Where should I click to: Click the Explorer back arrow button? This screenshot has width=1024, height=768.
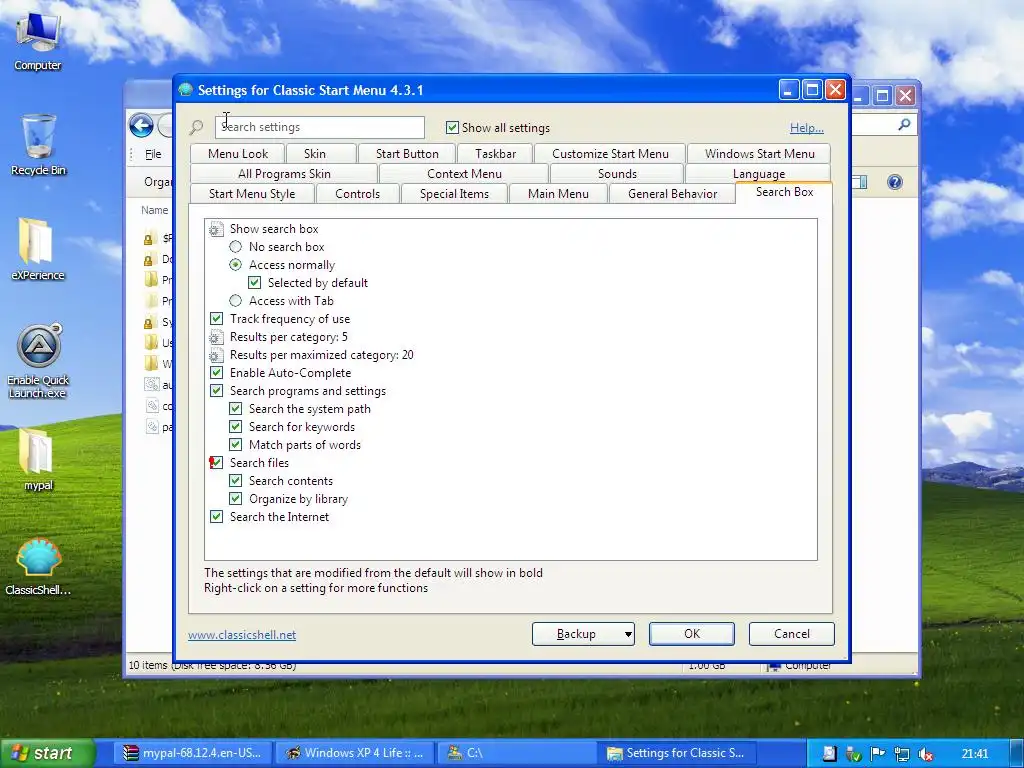(x=141, y=125)
